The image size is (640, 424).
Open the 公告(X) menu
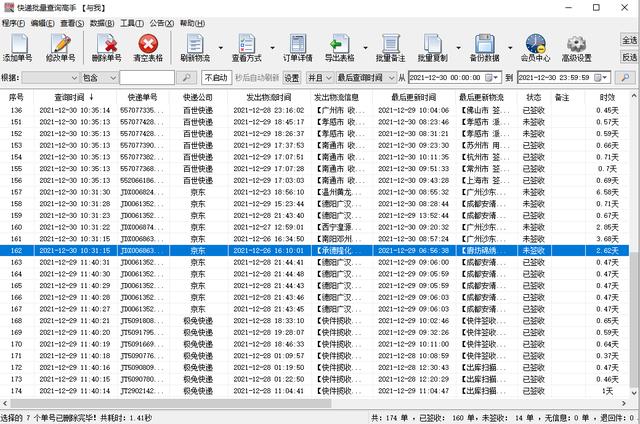coord(161,23)
